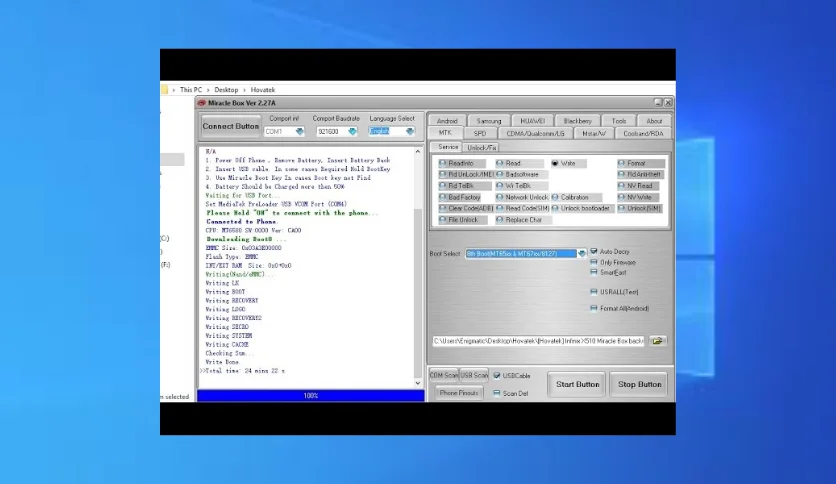Click the 100% progress bar

[x=311, y=396]
